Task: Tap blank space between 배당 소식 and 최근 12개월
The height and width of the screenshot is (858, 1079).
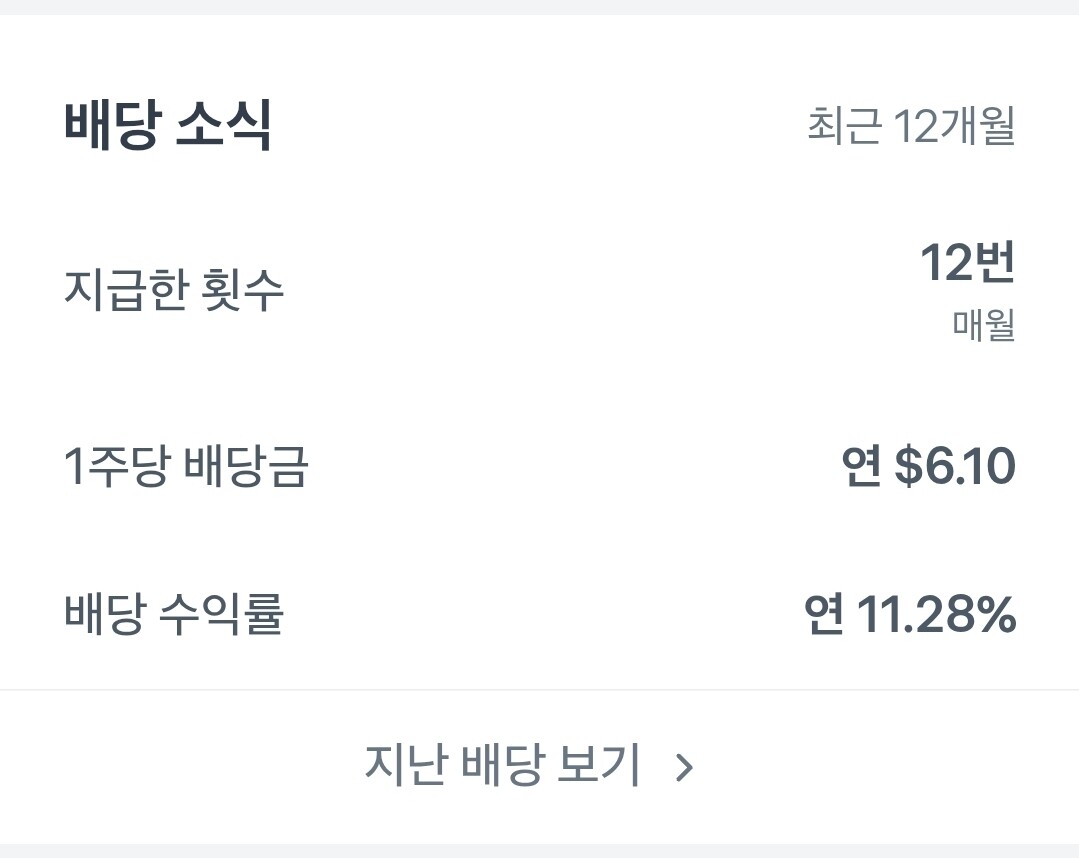Action: point(540,127)
